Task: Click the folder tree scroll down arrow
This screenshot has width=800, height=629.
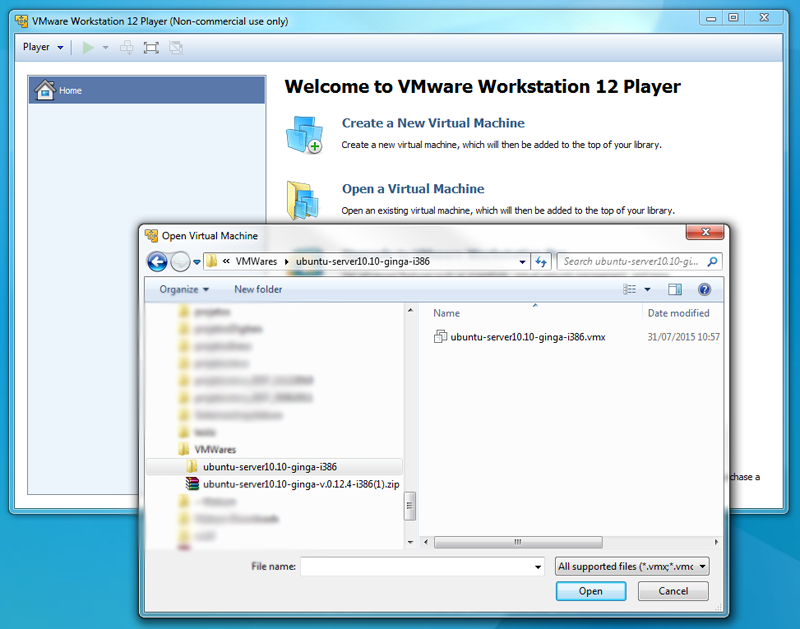Action: (410, 542)
